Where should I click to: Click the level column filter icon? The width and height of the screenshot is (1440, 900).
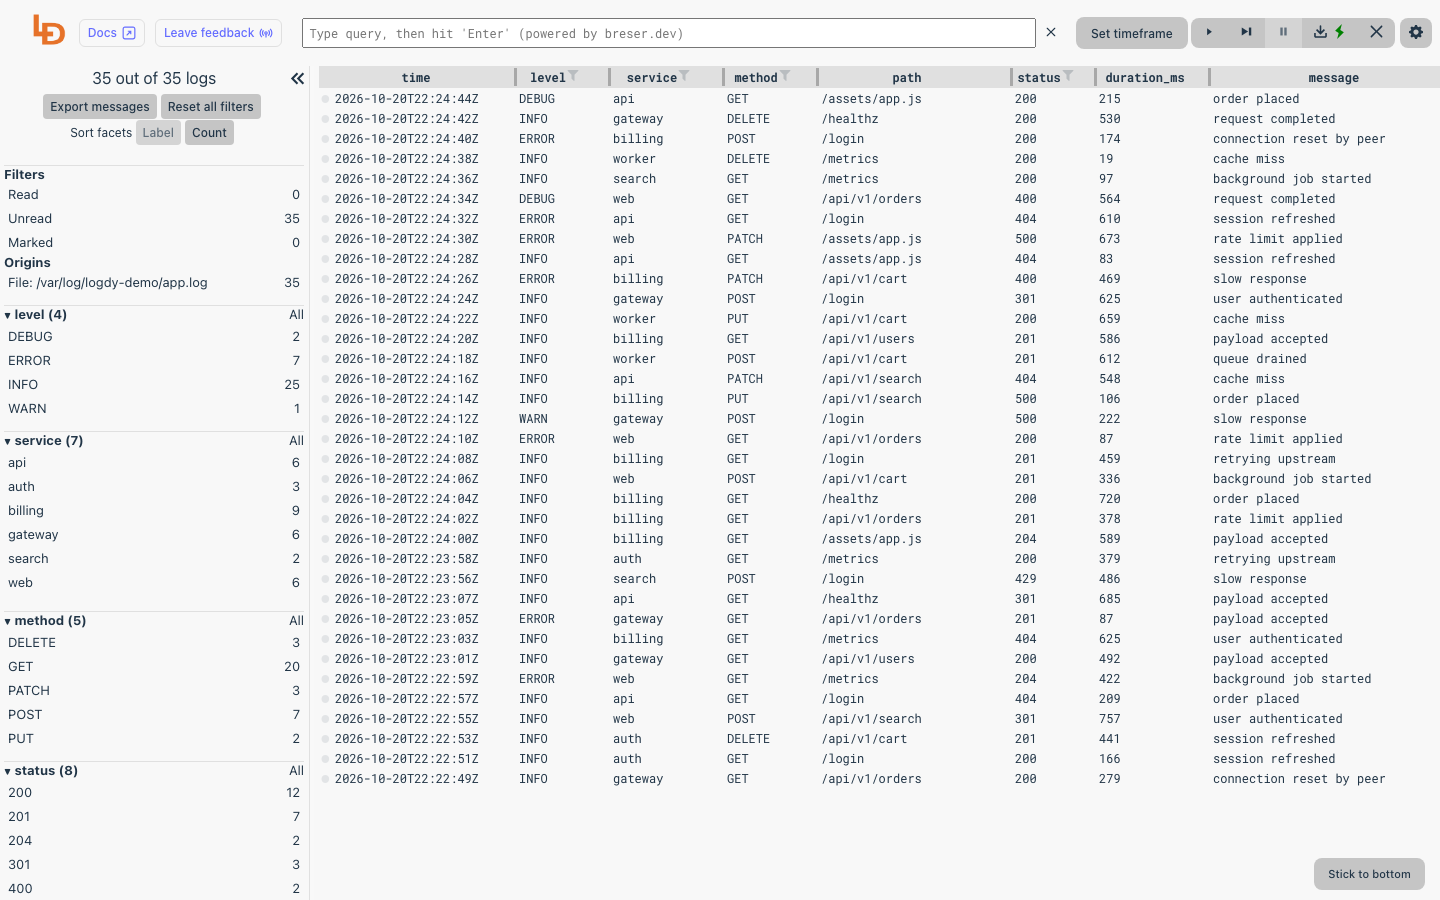click(573, 76)
